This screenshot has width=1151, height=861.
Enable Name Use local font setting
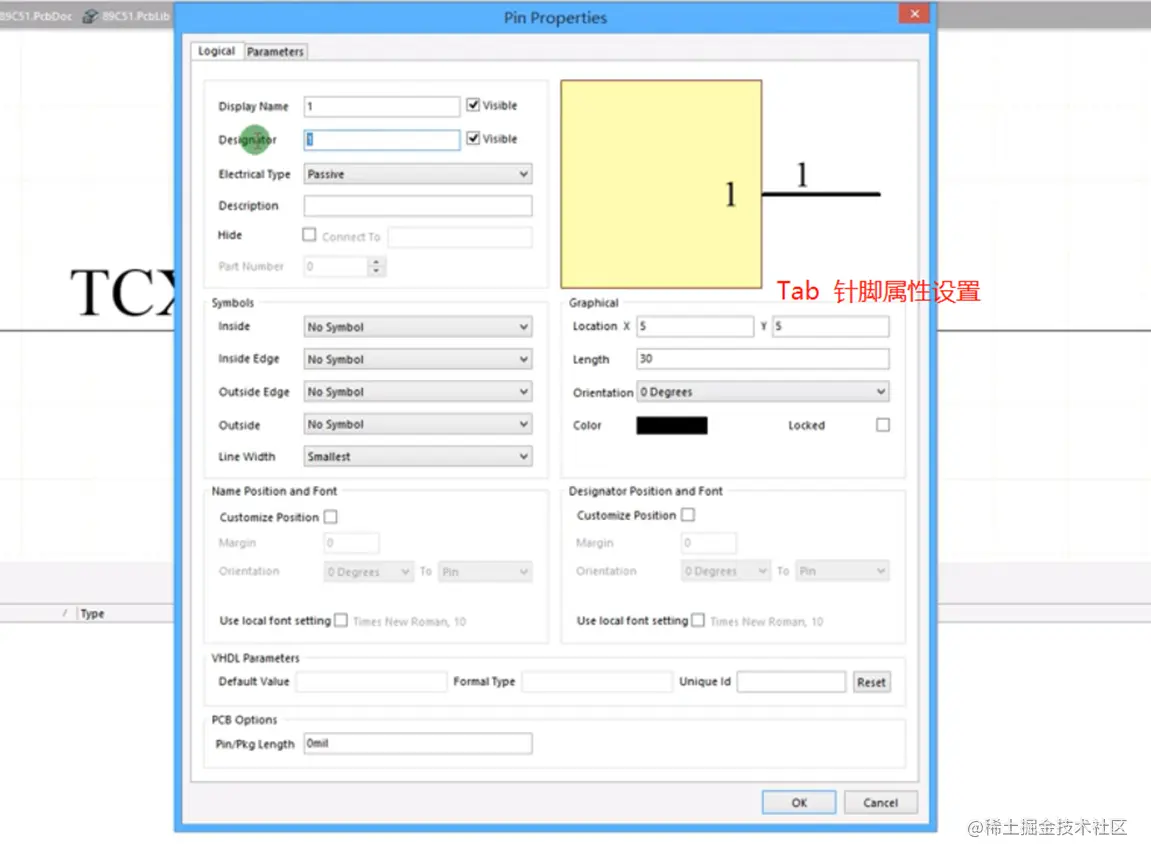tap(341, 621)
